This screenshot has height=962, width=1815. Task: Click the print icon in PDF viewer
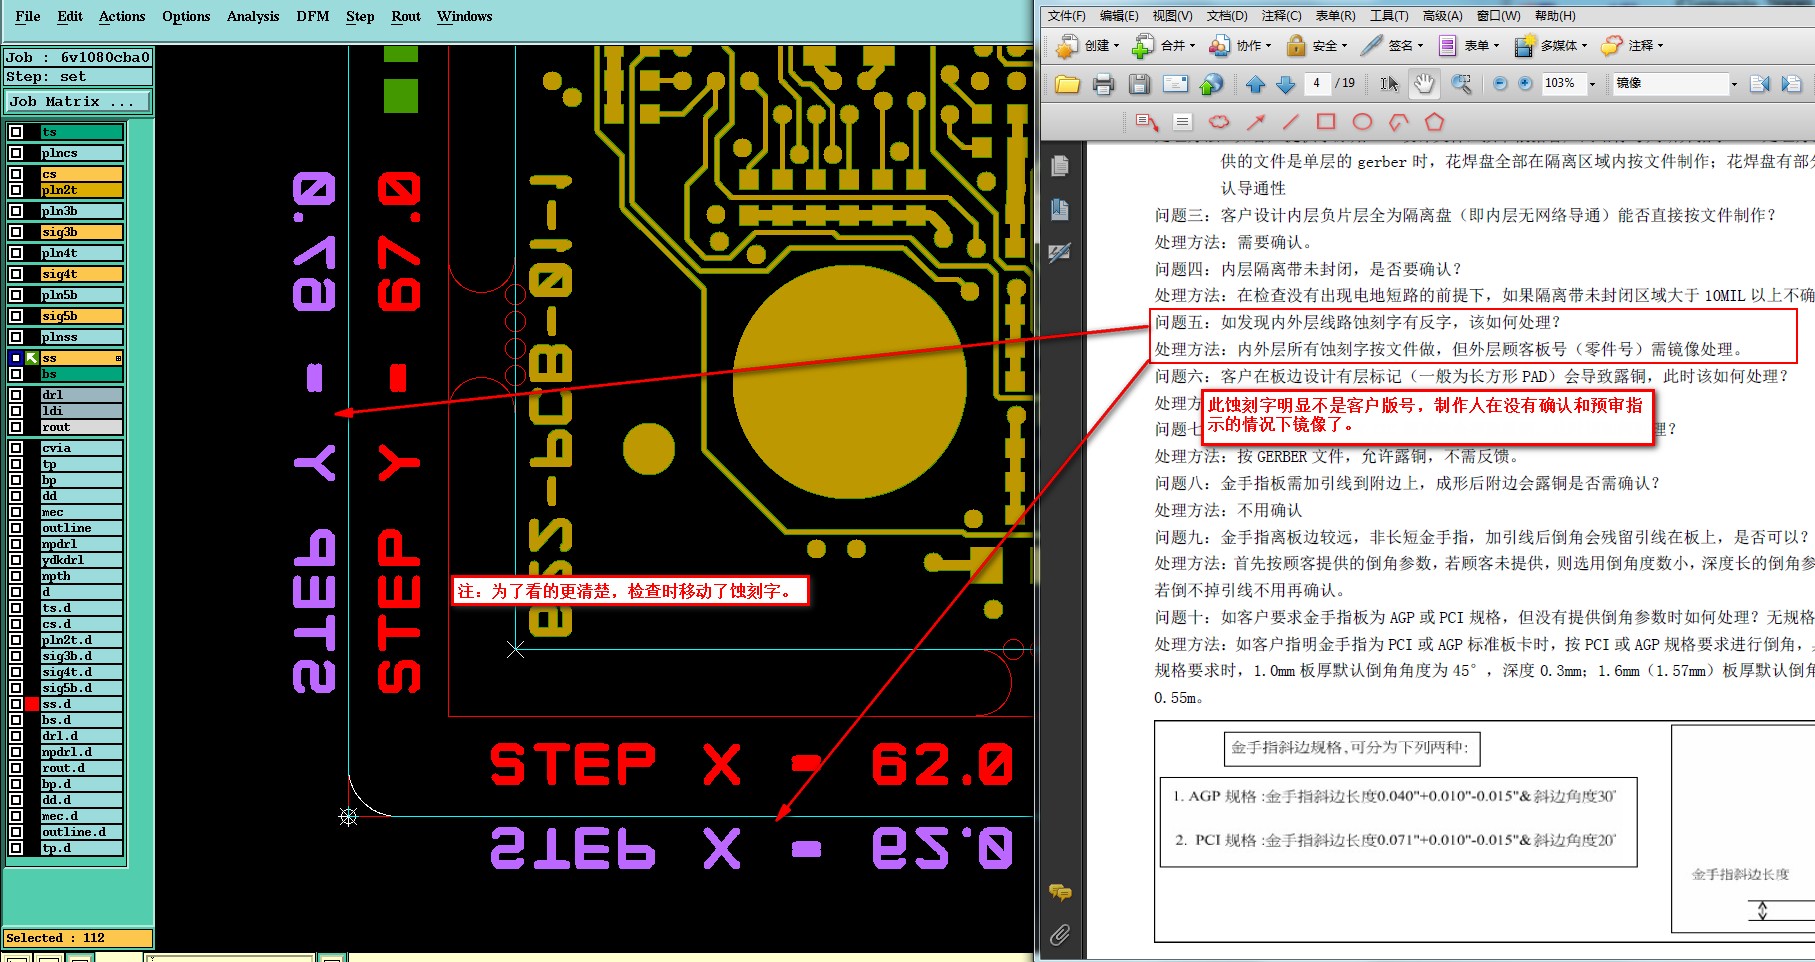[1103, 84]
